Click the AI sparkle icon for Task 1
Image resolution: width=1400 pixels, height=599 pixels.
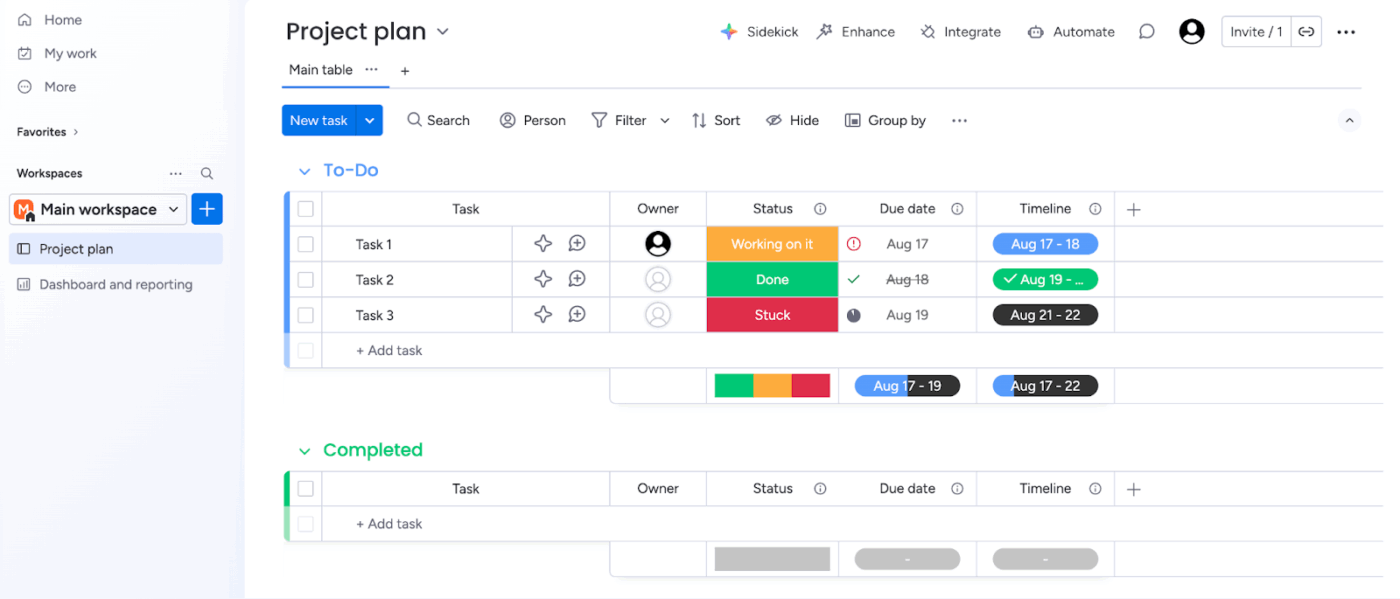coord(543,243)
